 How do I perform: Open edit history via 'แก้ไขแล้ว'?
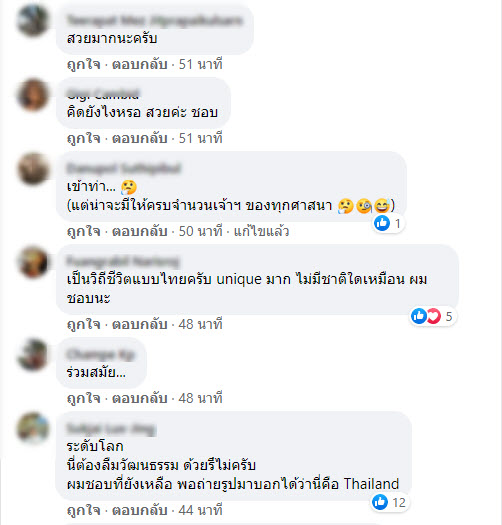coord(261,231)
